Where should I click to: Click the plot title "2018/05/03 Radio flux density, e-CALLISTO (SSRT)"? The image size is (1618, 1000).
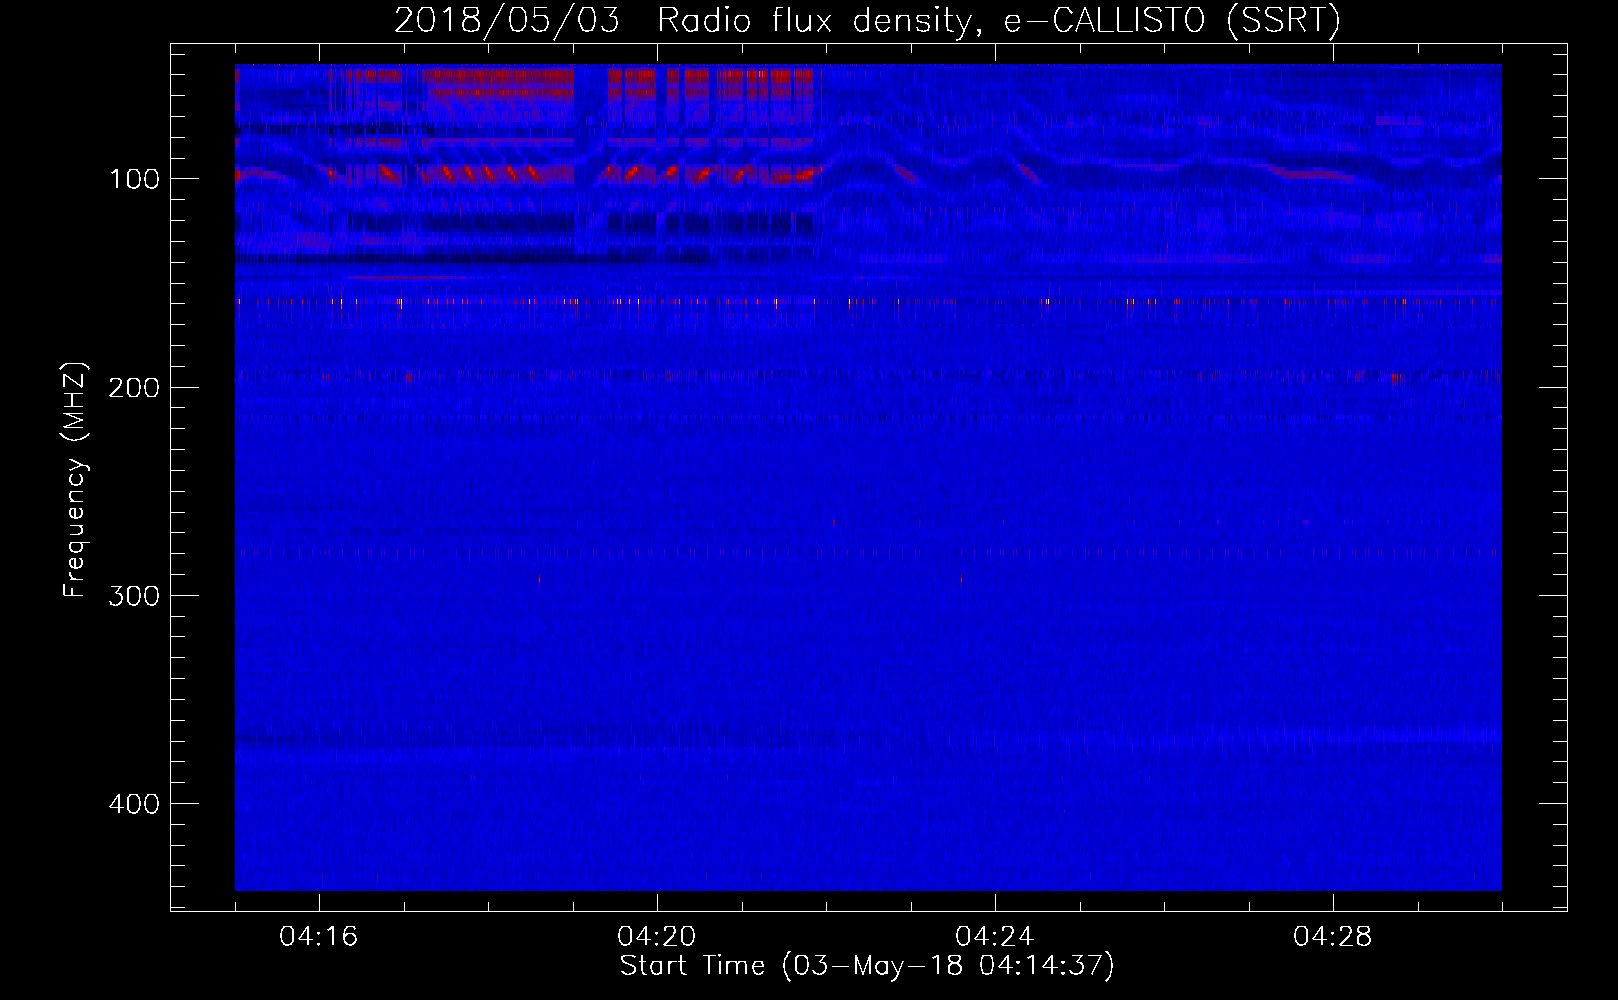pyautogui.click(x=867, y=21)
